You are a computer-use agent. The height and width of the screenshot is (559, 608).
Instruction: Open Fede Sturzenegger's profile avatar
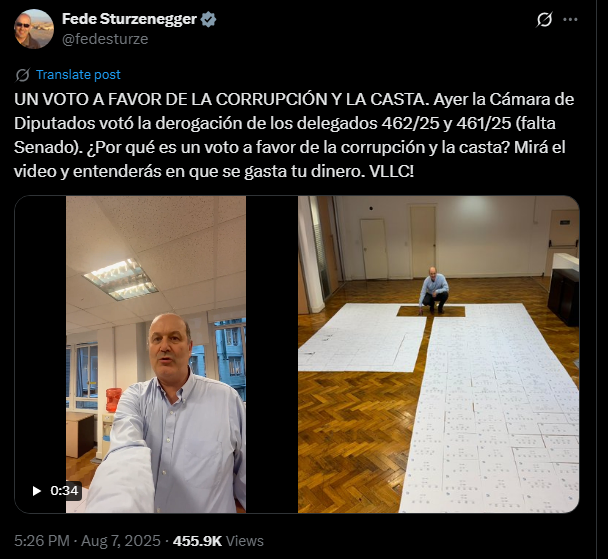click(34, 29)
